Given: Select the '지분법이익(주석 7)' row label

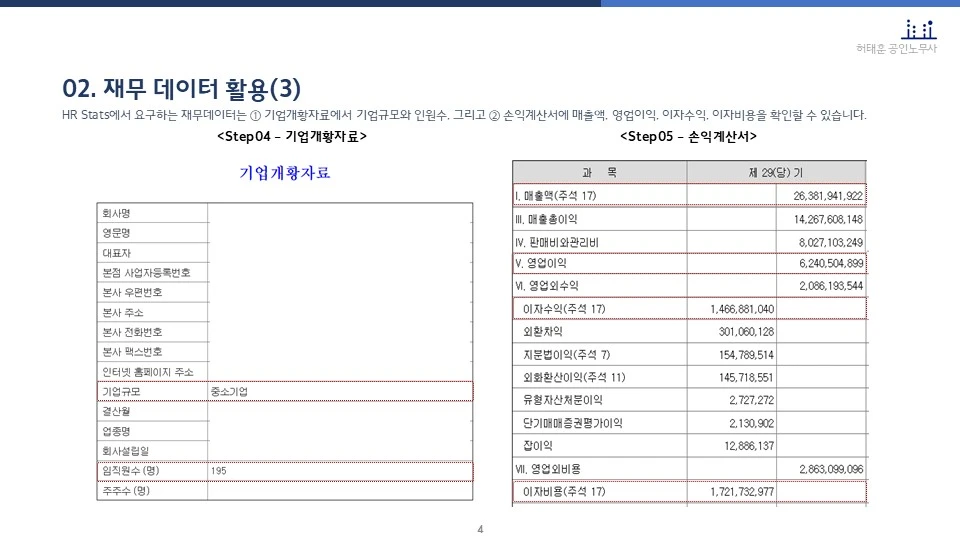Looking at the screenshot, I should pyautogui.click(x=566, y=354).
